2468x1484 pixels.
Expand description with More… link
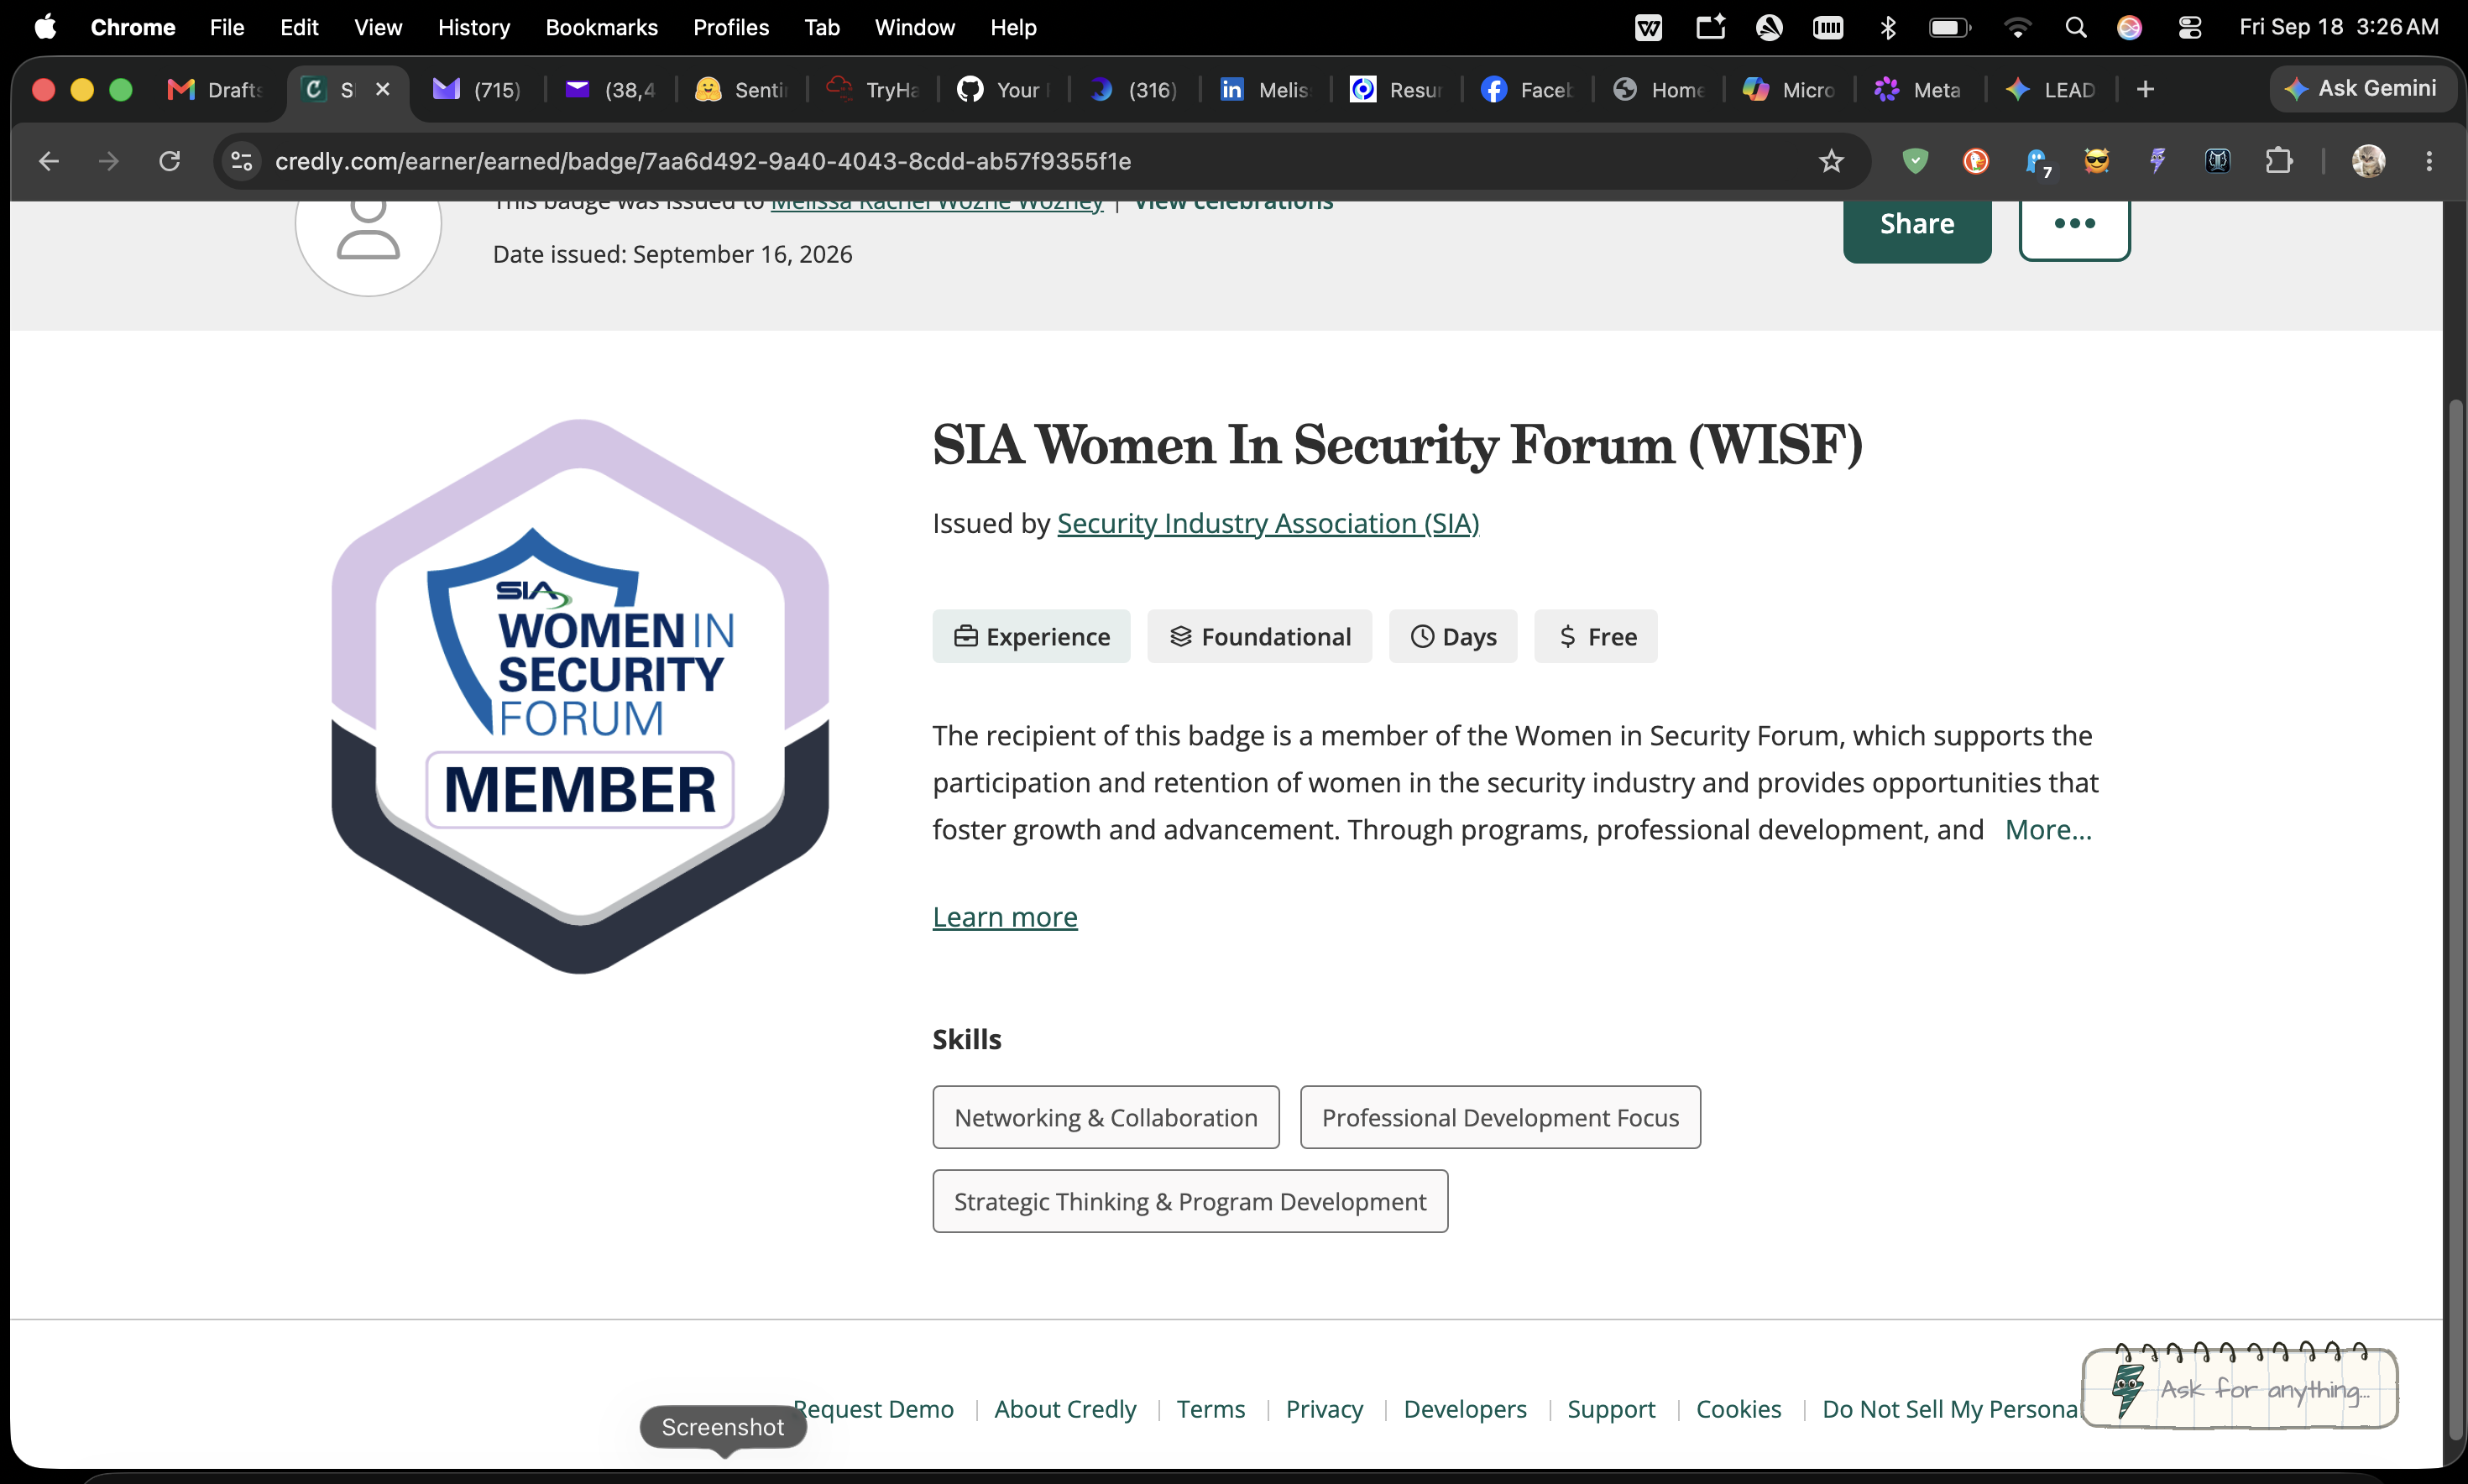pos(2048,830)
